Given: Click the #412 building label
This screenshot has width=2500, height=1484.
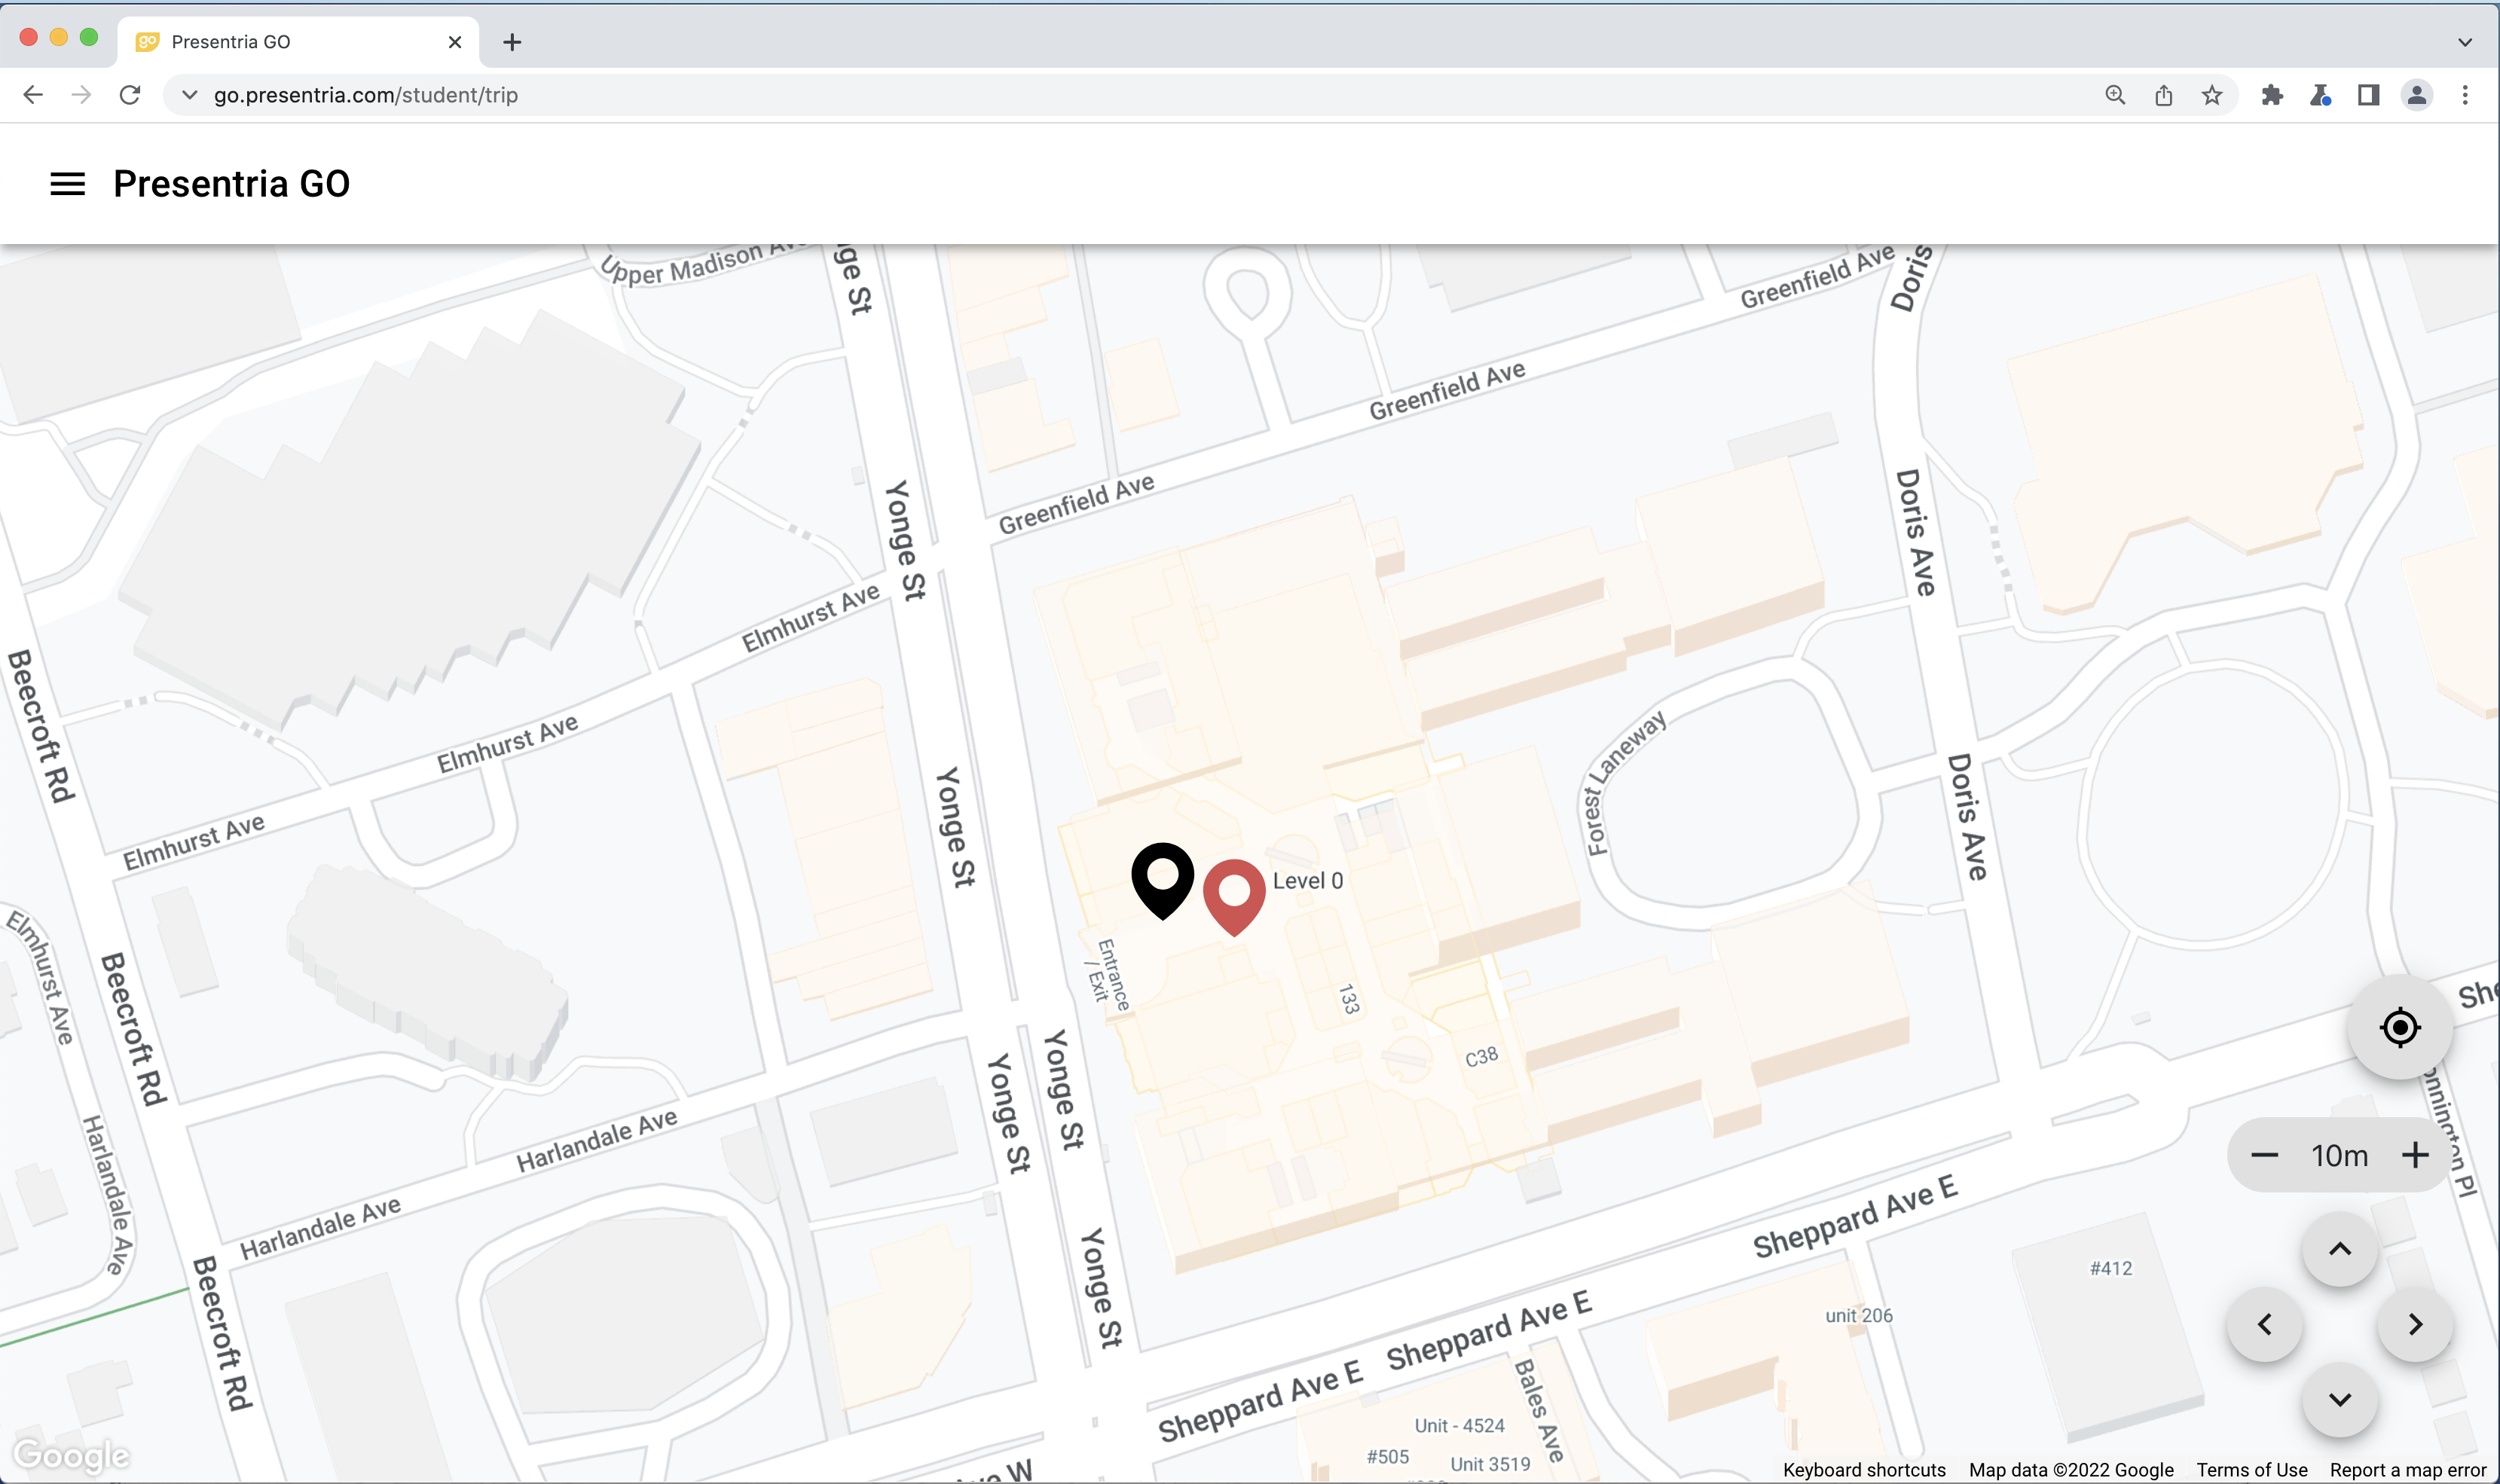Looking at the screenshot, I should click(x=2111, y=1268).
